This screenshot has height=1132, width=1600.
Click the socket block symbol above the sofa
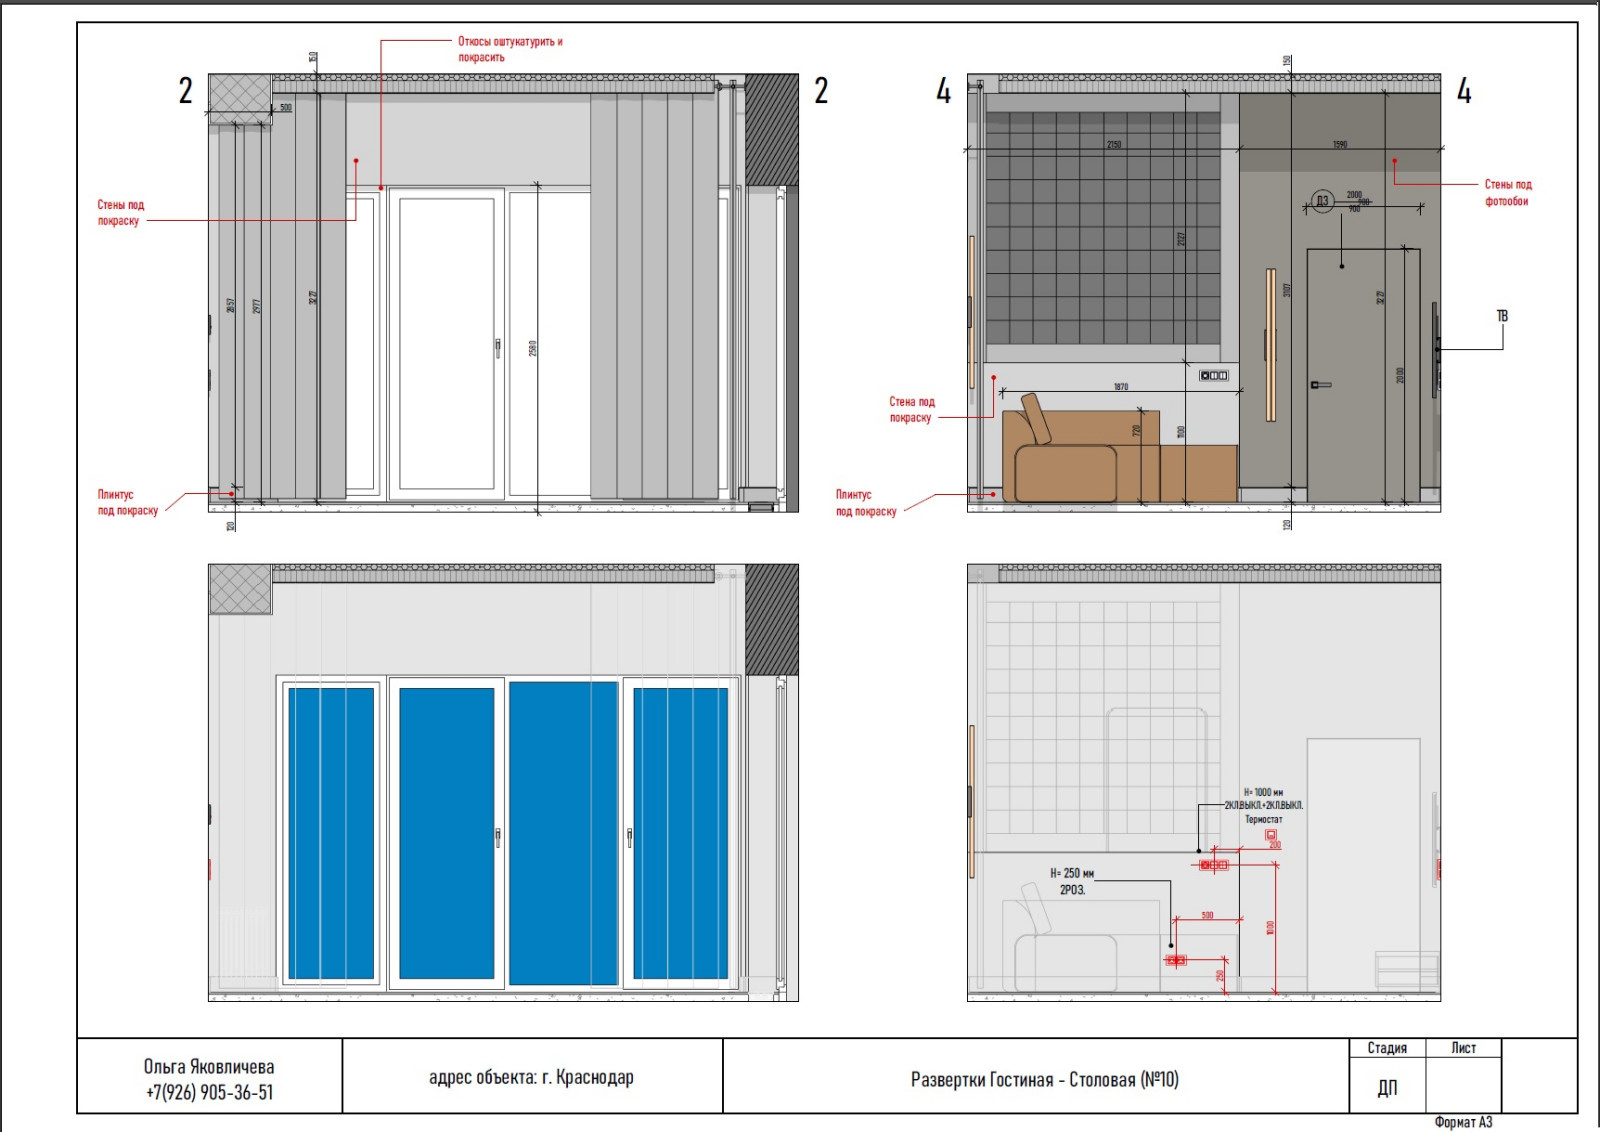(x=1213, y=376)
